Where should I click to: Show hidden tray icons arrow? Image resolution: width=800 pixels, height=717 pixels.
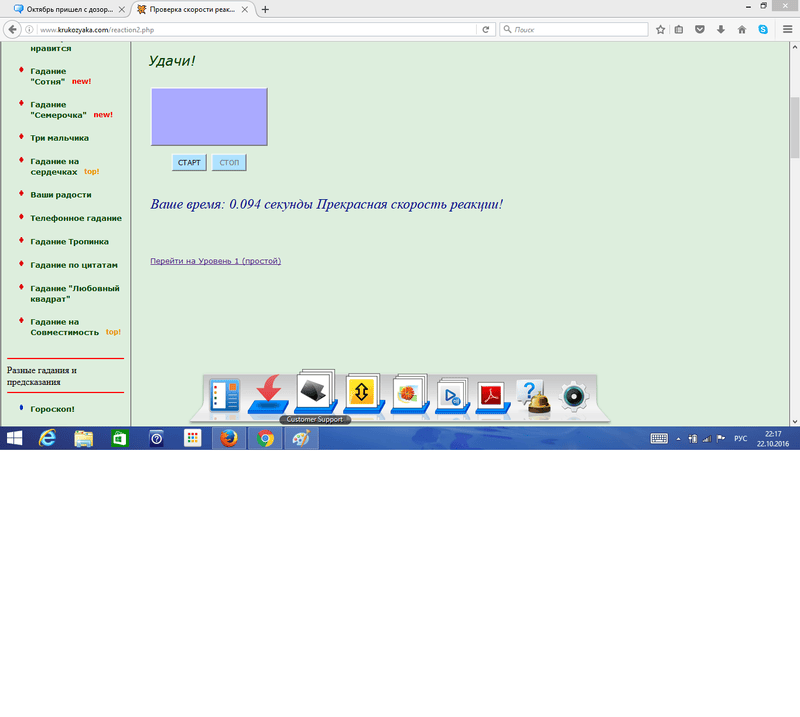tap(678, 439)
